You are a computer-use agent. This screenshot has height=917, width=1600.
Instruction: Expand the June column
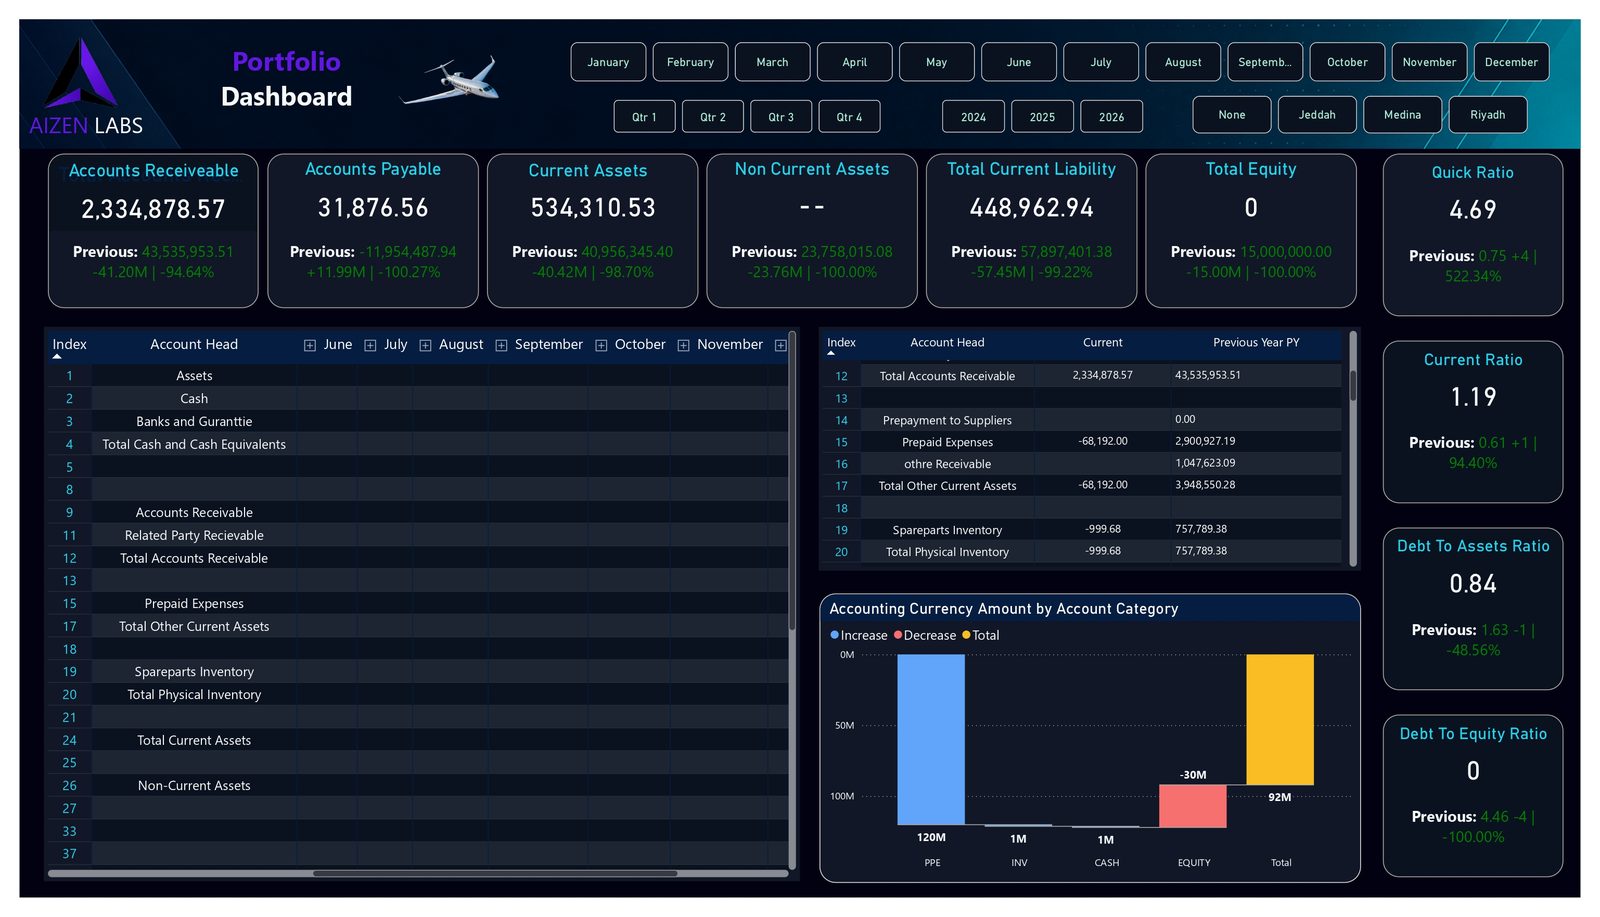coord(310,345)
